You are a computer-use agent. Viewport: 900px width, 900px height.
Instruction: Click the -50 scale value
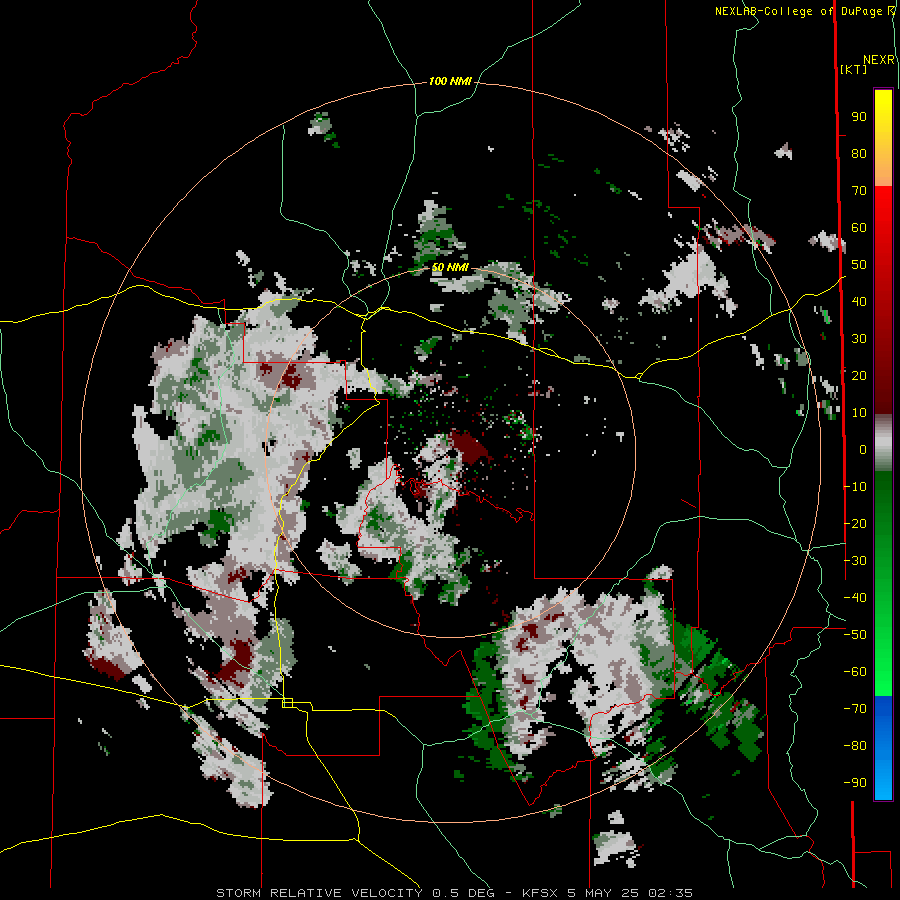coord(855,634)
